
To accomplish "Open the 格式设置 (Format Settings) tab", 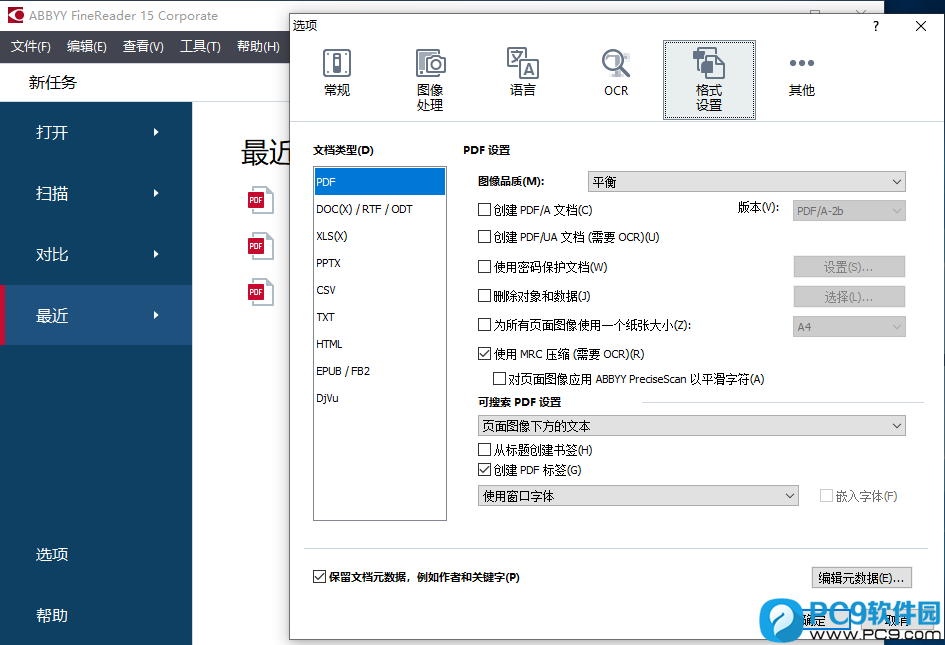I will pos(709,80).
